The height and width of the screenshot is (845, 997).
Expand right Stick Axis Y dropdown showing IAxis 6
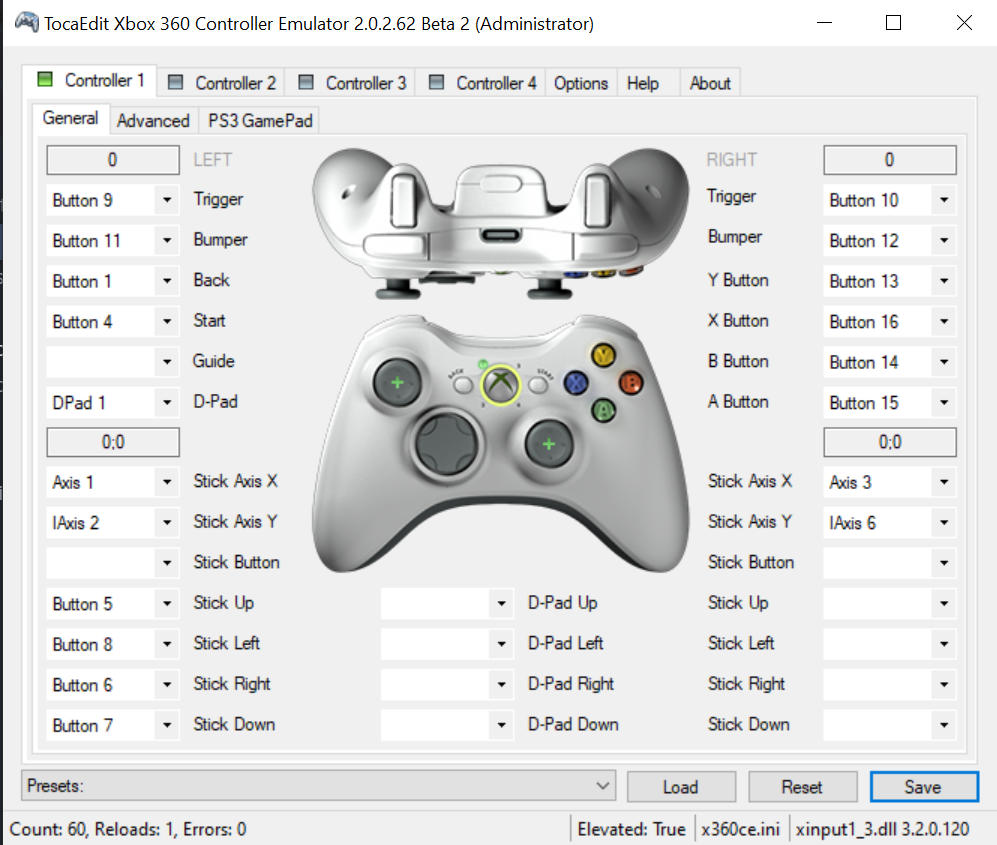[890, 523]
